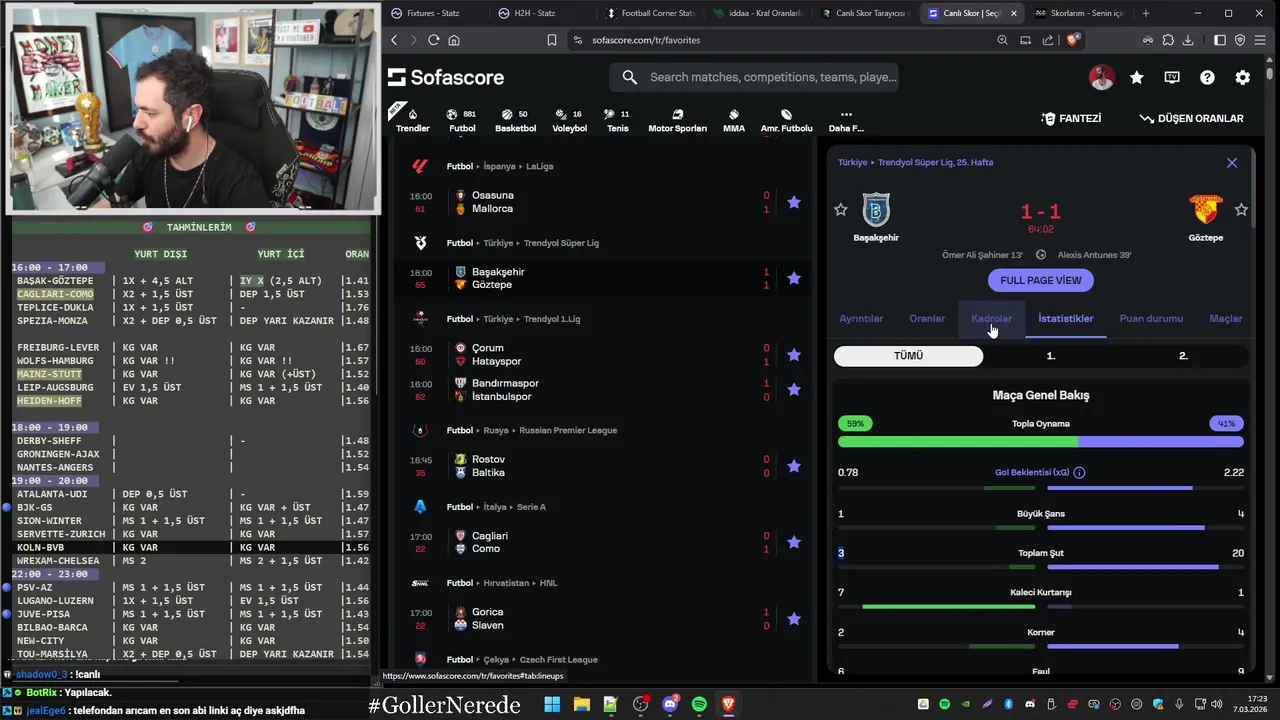Close the match details panel
This screenshot has width=1280, height=720.
click(x=1232, y=162)
